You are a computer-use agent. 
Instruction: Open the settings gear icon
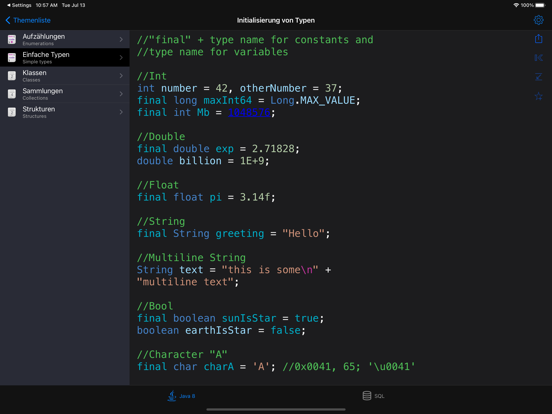click(x=538, y=20)
